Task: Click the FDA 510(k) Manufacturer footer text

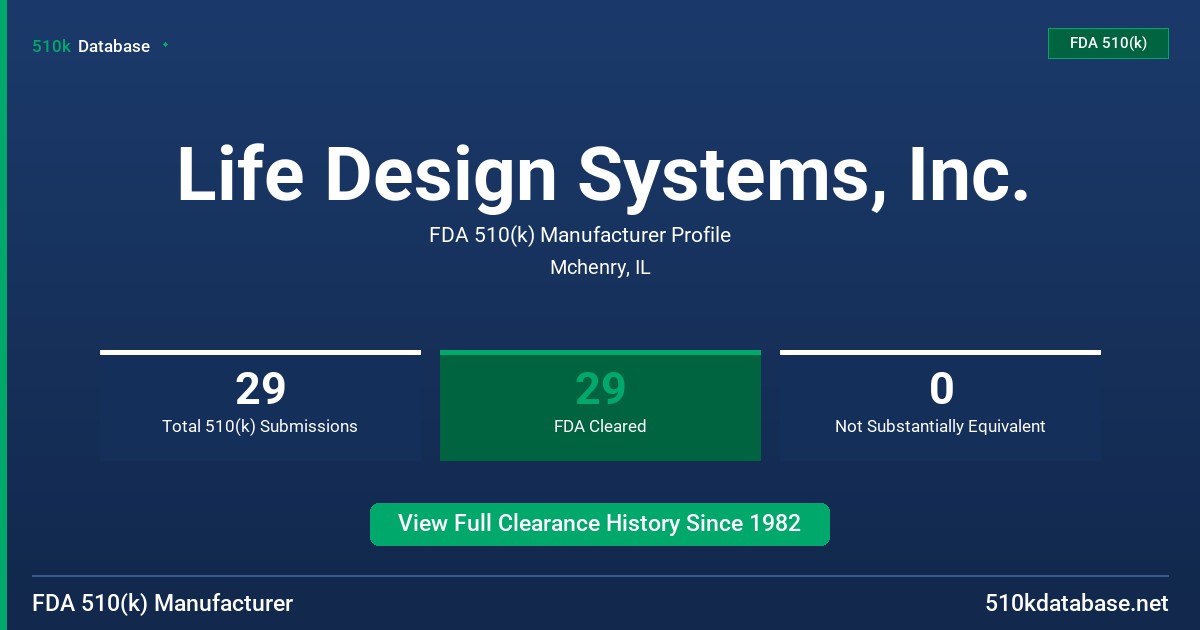Action: point(163,603)
